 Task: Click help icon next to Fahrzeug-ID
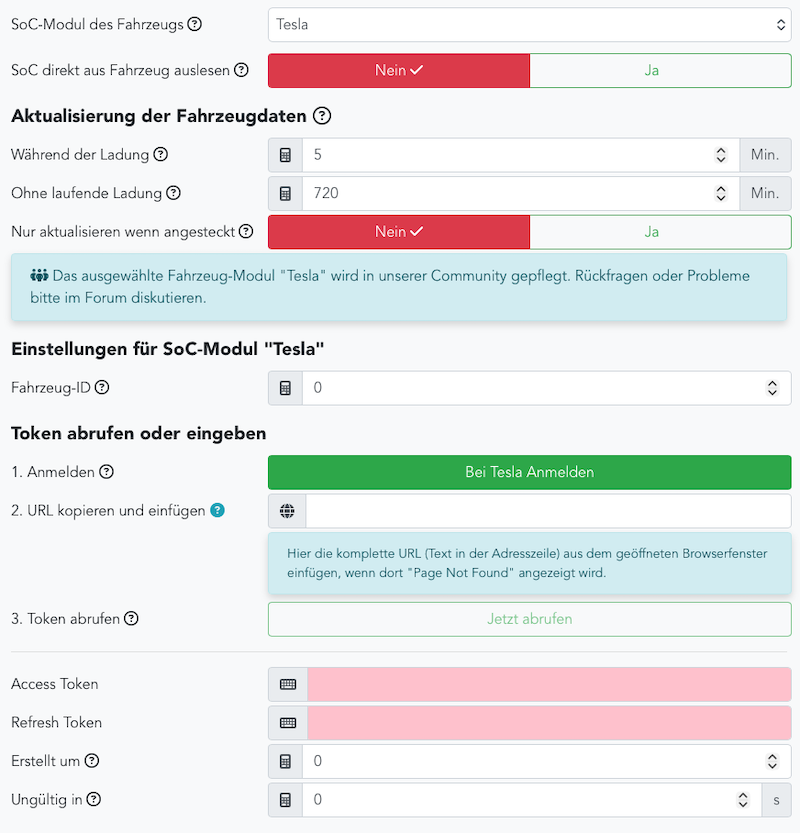102,387
